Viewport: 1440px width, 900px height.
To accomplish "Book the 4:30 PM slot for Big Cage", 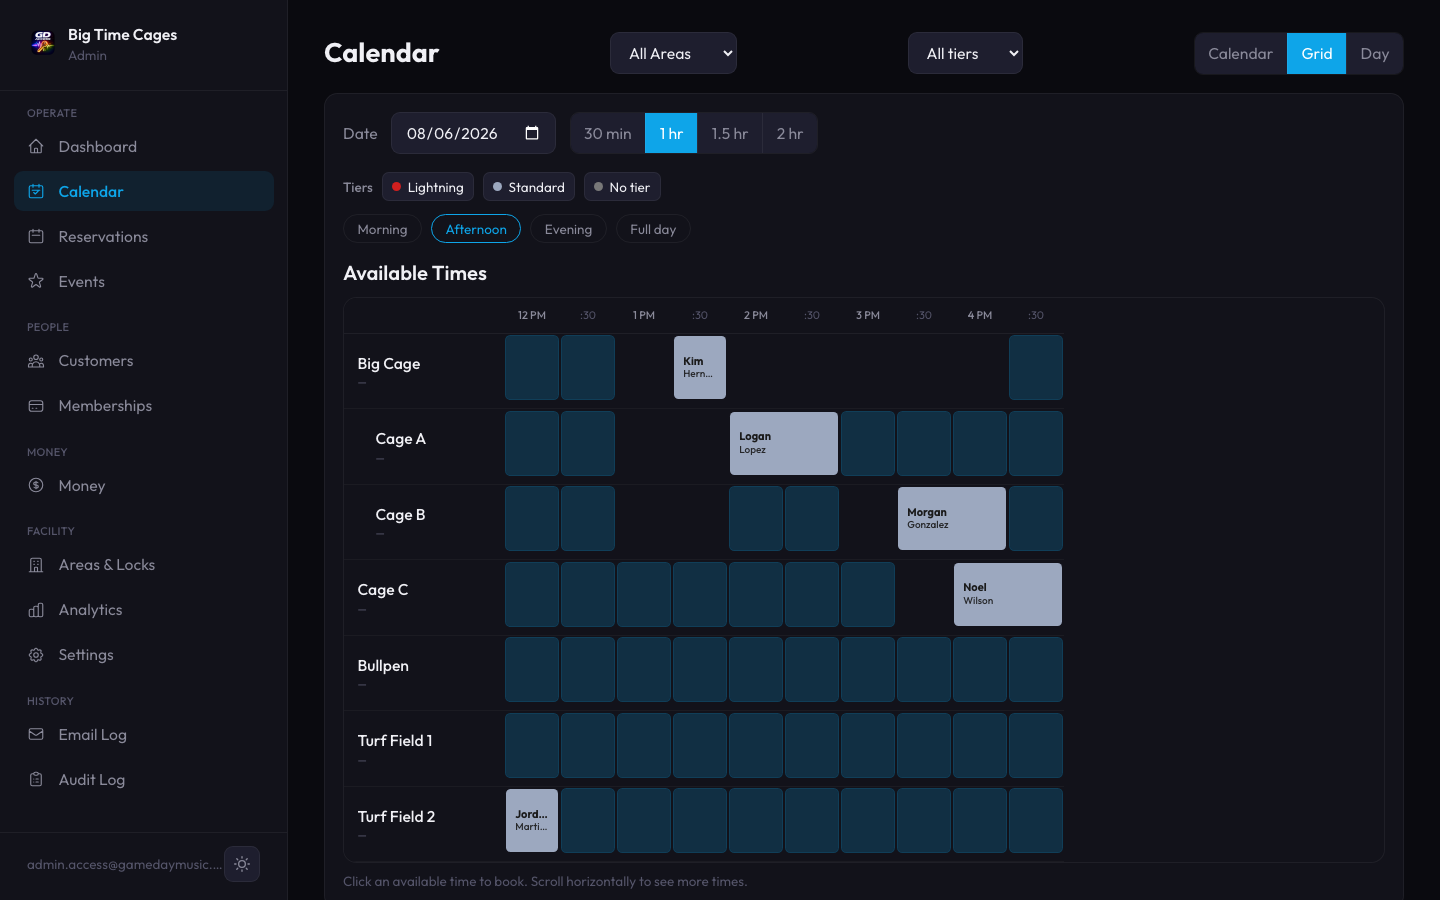I will pos(1036,367).
